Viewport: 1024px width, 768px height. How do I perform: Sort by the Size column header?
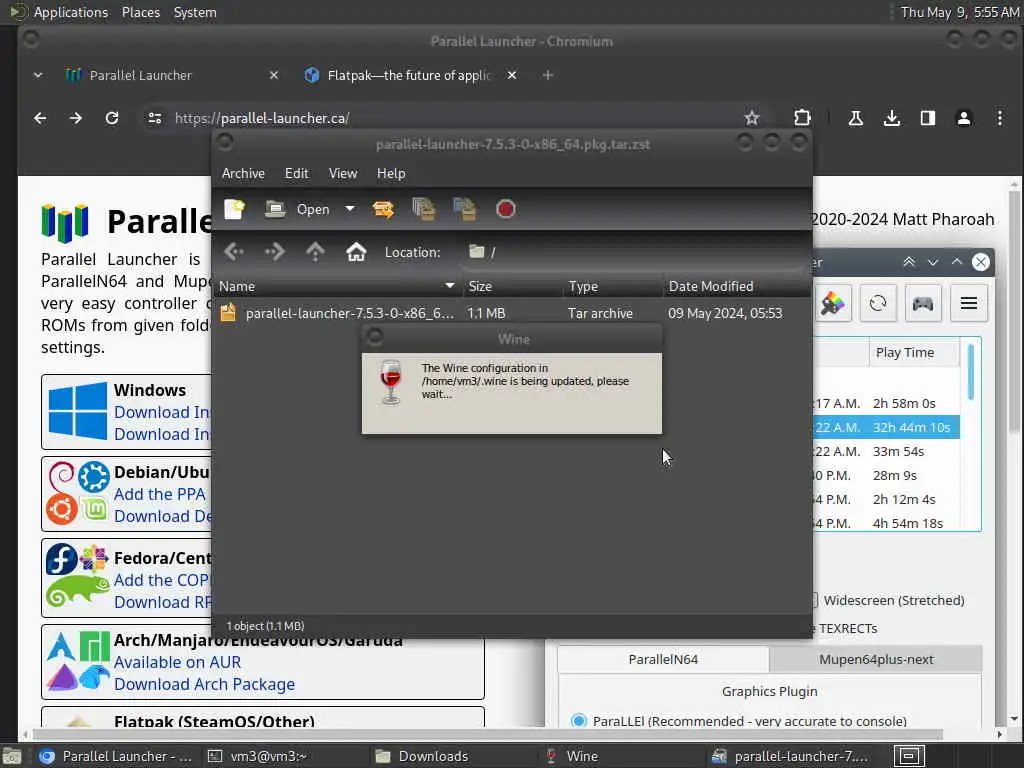pyautogui.click(x=513, y=286)
